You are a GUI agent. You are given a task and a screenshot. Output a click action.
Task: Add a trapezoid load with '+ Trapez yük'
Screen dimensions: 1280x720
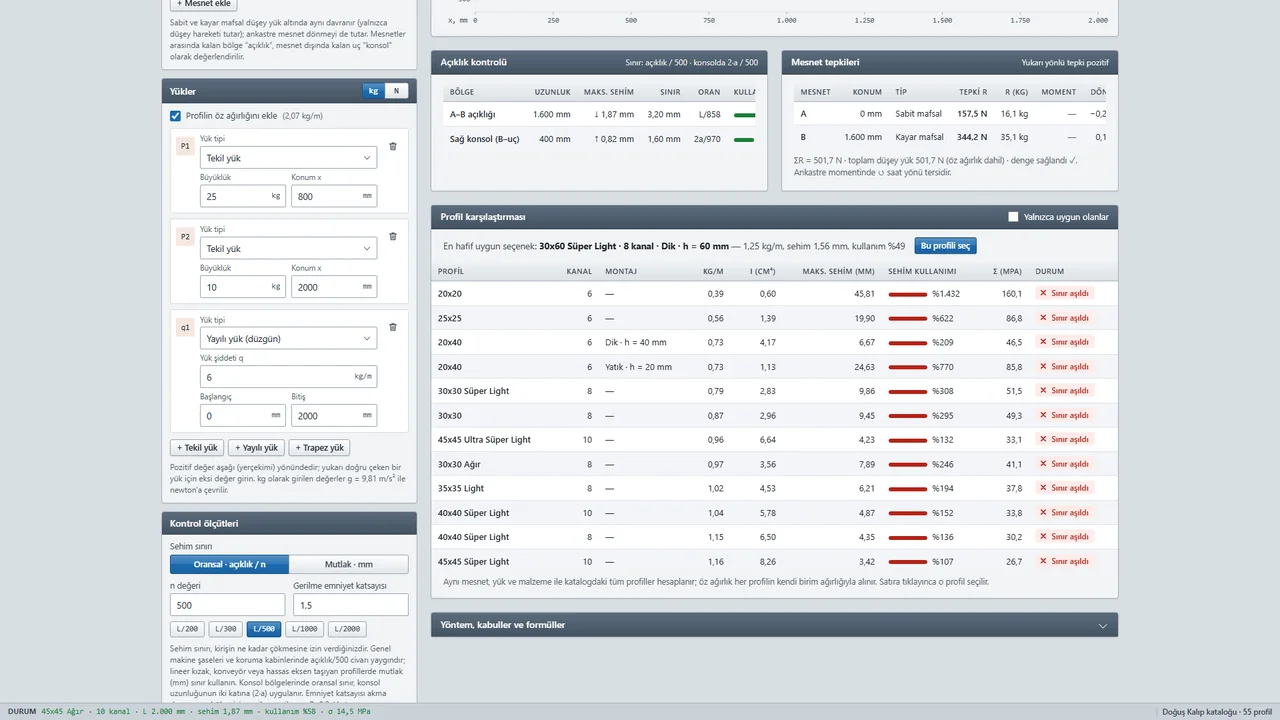tap(319, 448)
